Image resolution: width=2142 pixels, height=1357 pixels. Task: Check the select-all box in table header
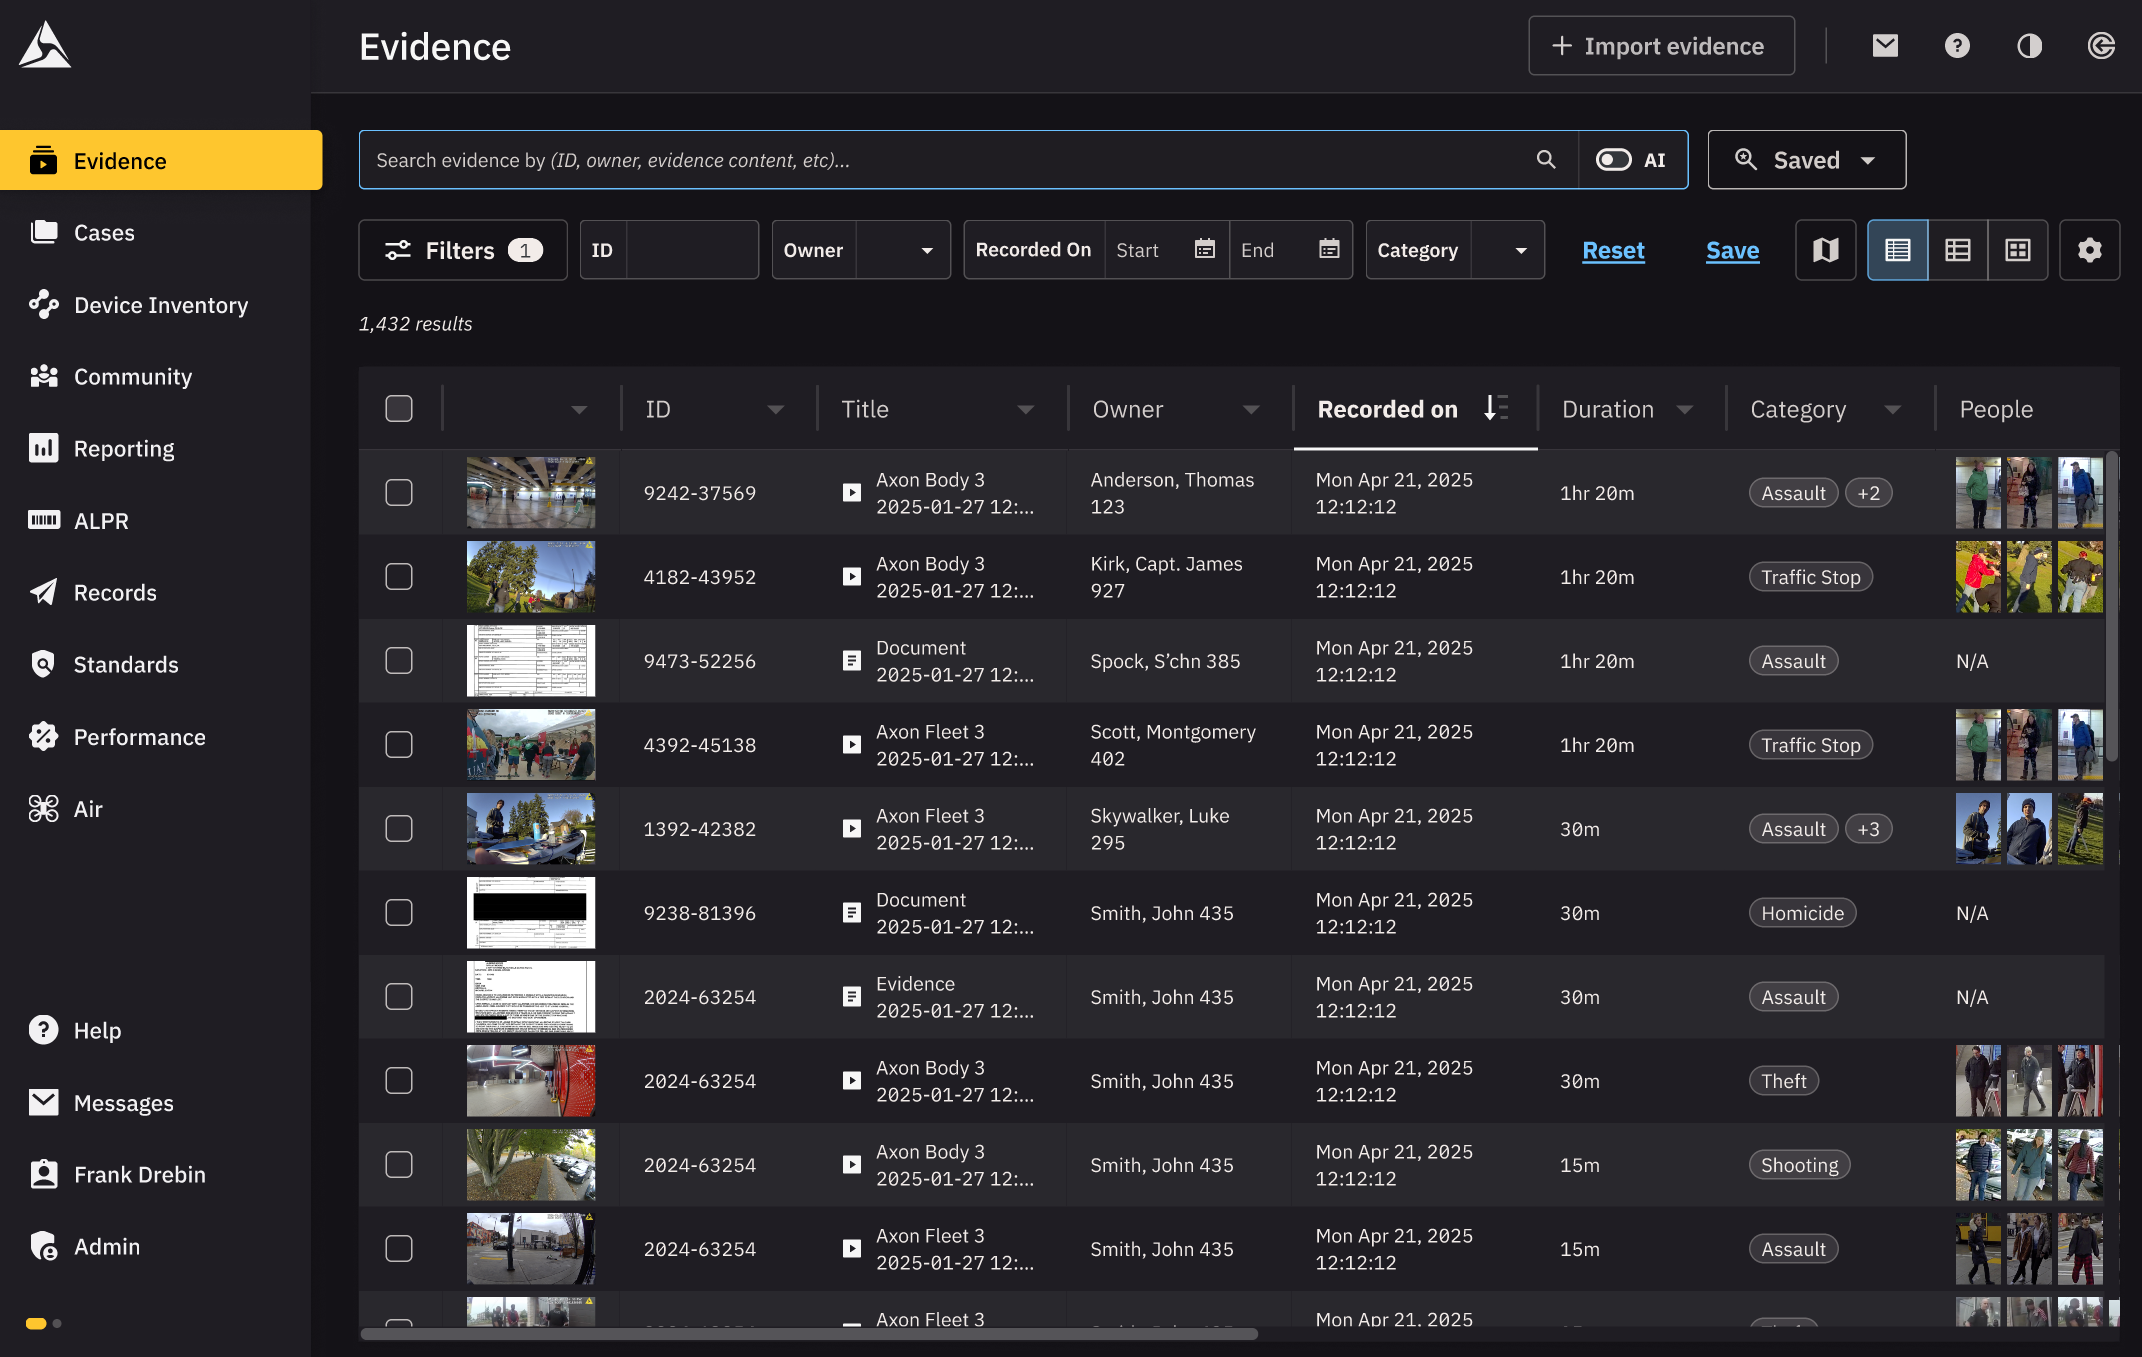(x=399, y=408)
